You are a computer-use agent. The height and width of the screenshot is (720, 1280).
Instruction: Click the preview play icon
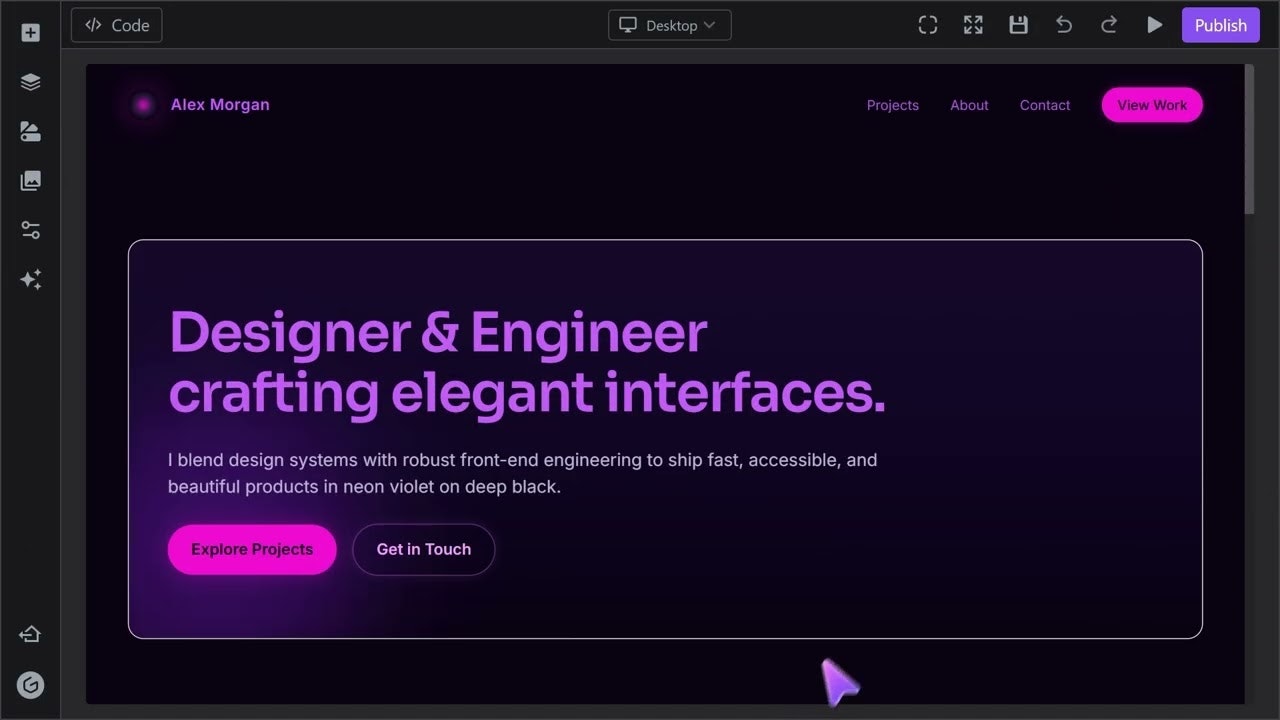[1154, 25]
